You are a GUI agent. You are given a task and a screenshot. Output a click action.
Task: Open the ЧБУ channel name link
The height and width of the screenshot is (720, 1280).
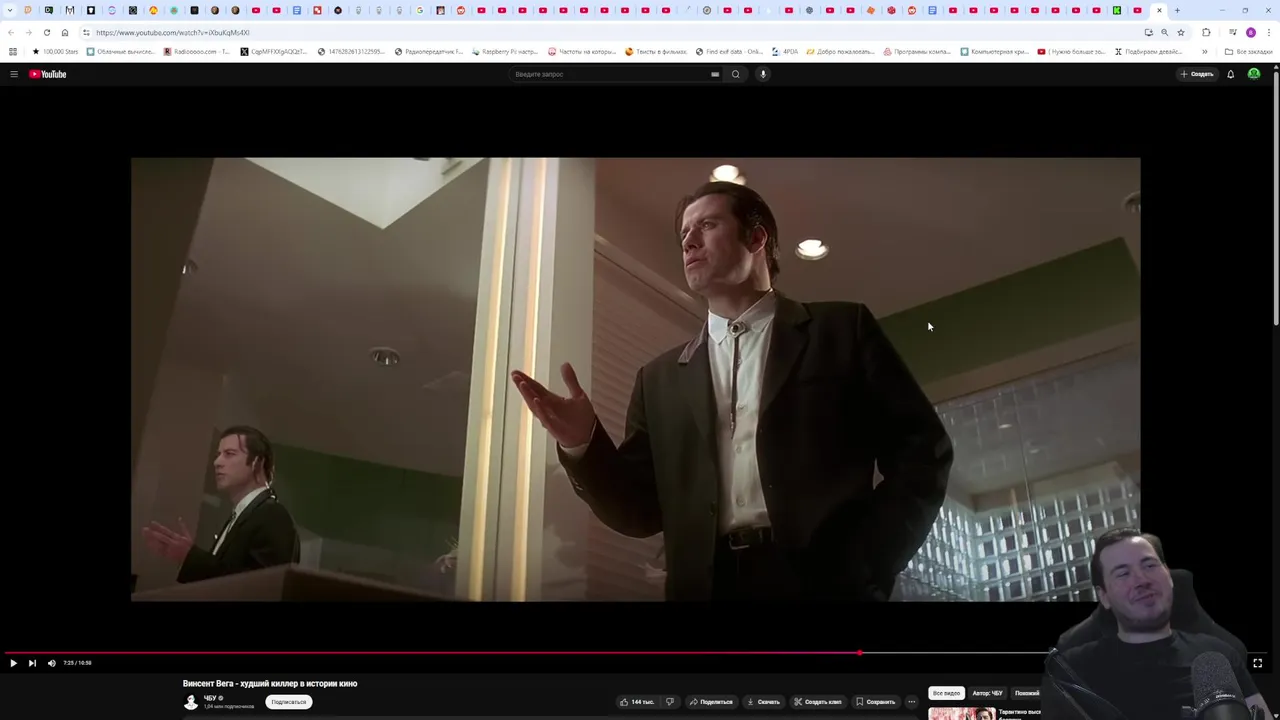pos(210,698)
